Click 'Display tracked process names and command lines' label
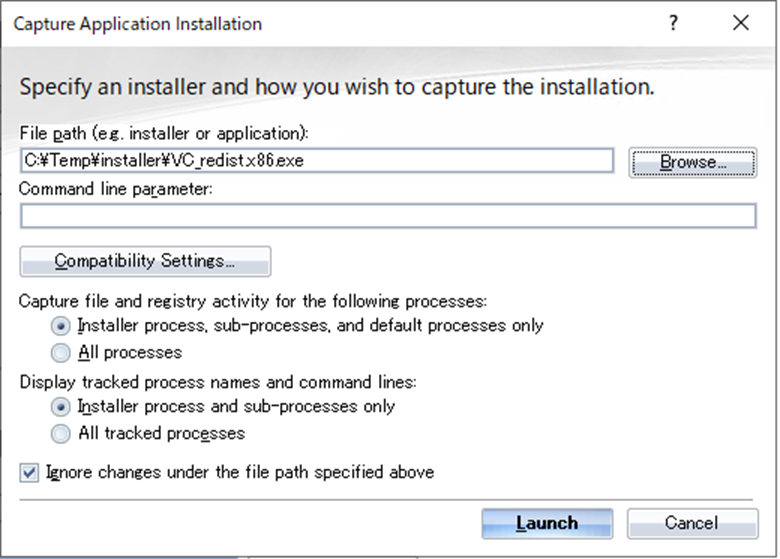 tap(217, 381)
